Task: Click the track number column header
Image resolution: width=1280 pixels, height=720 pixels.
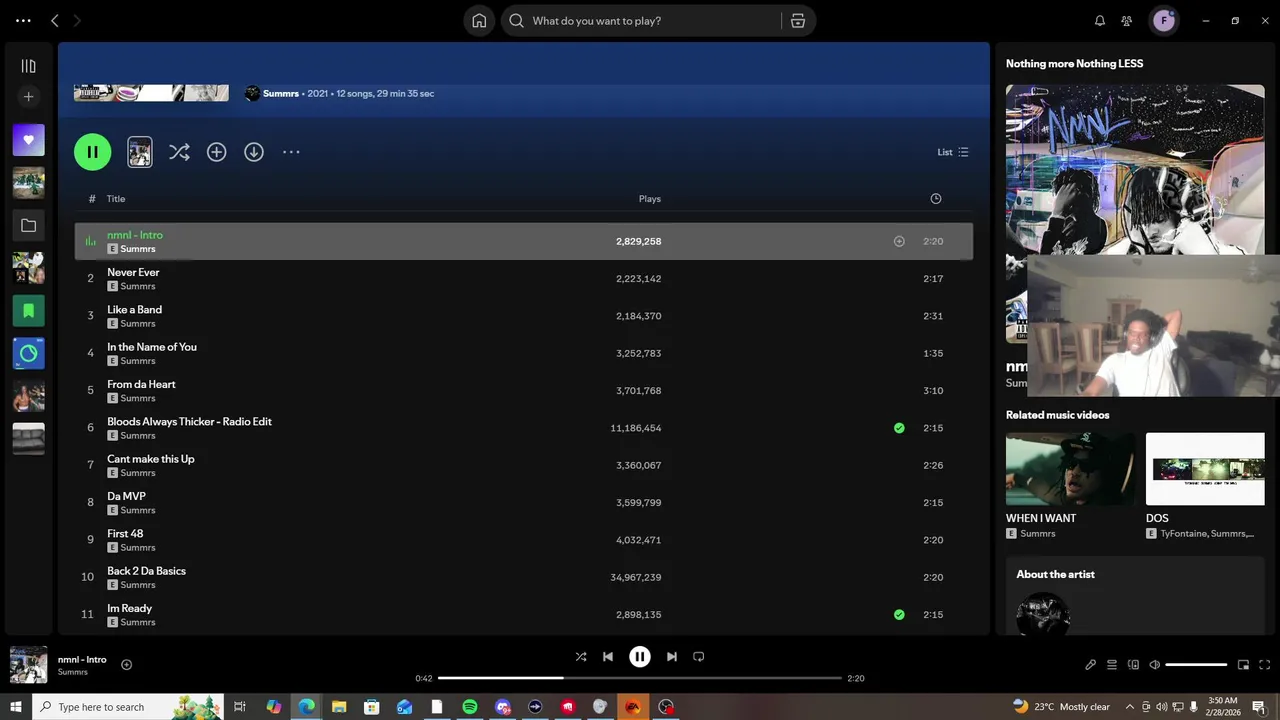Action: (x=92, y=199)
